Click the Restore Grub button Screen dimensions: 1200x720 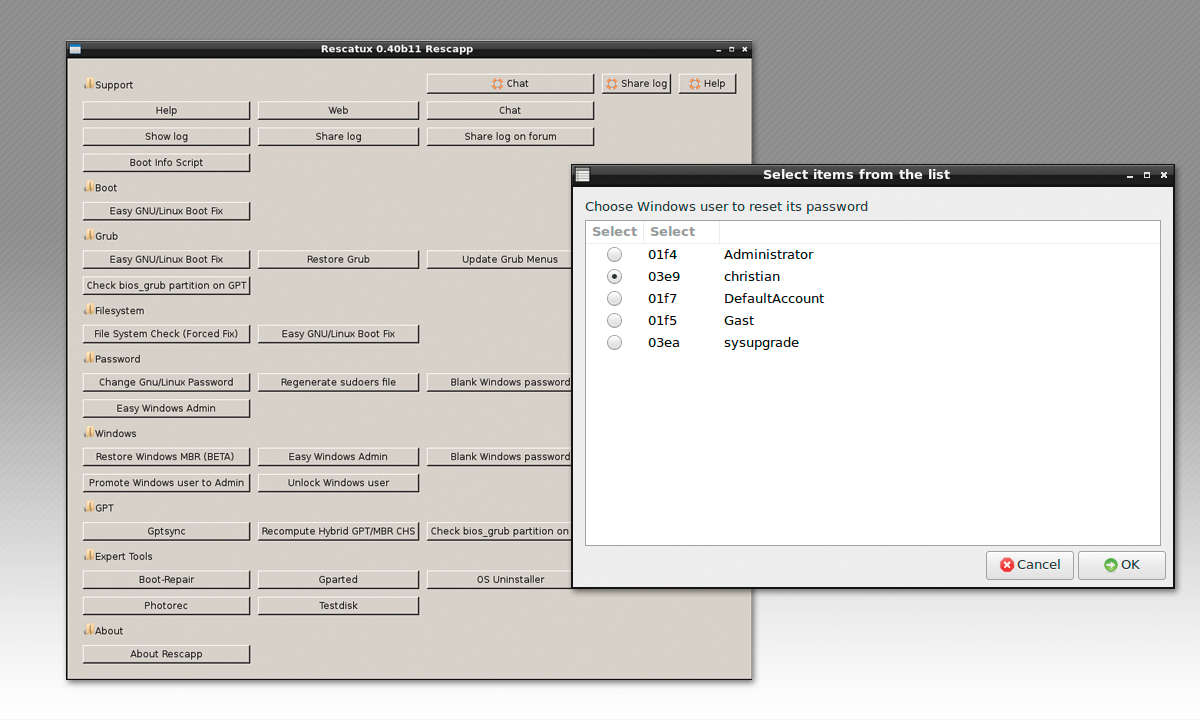tap(338, 260)
